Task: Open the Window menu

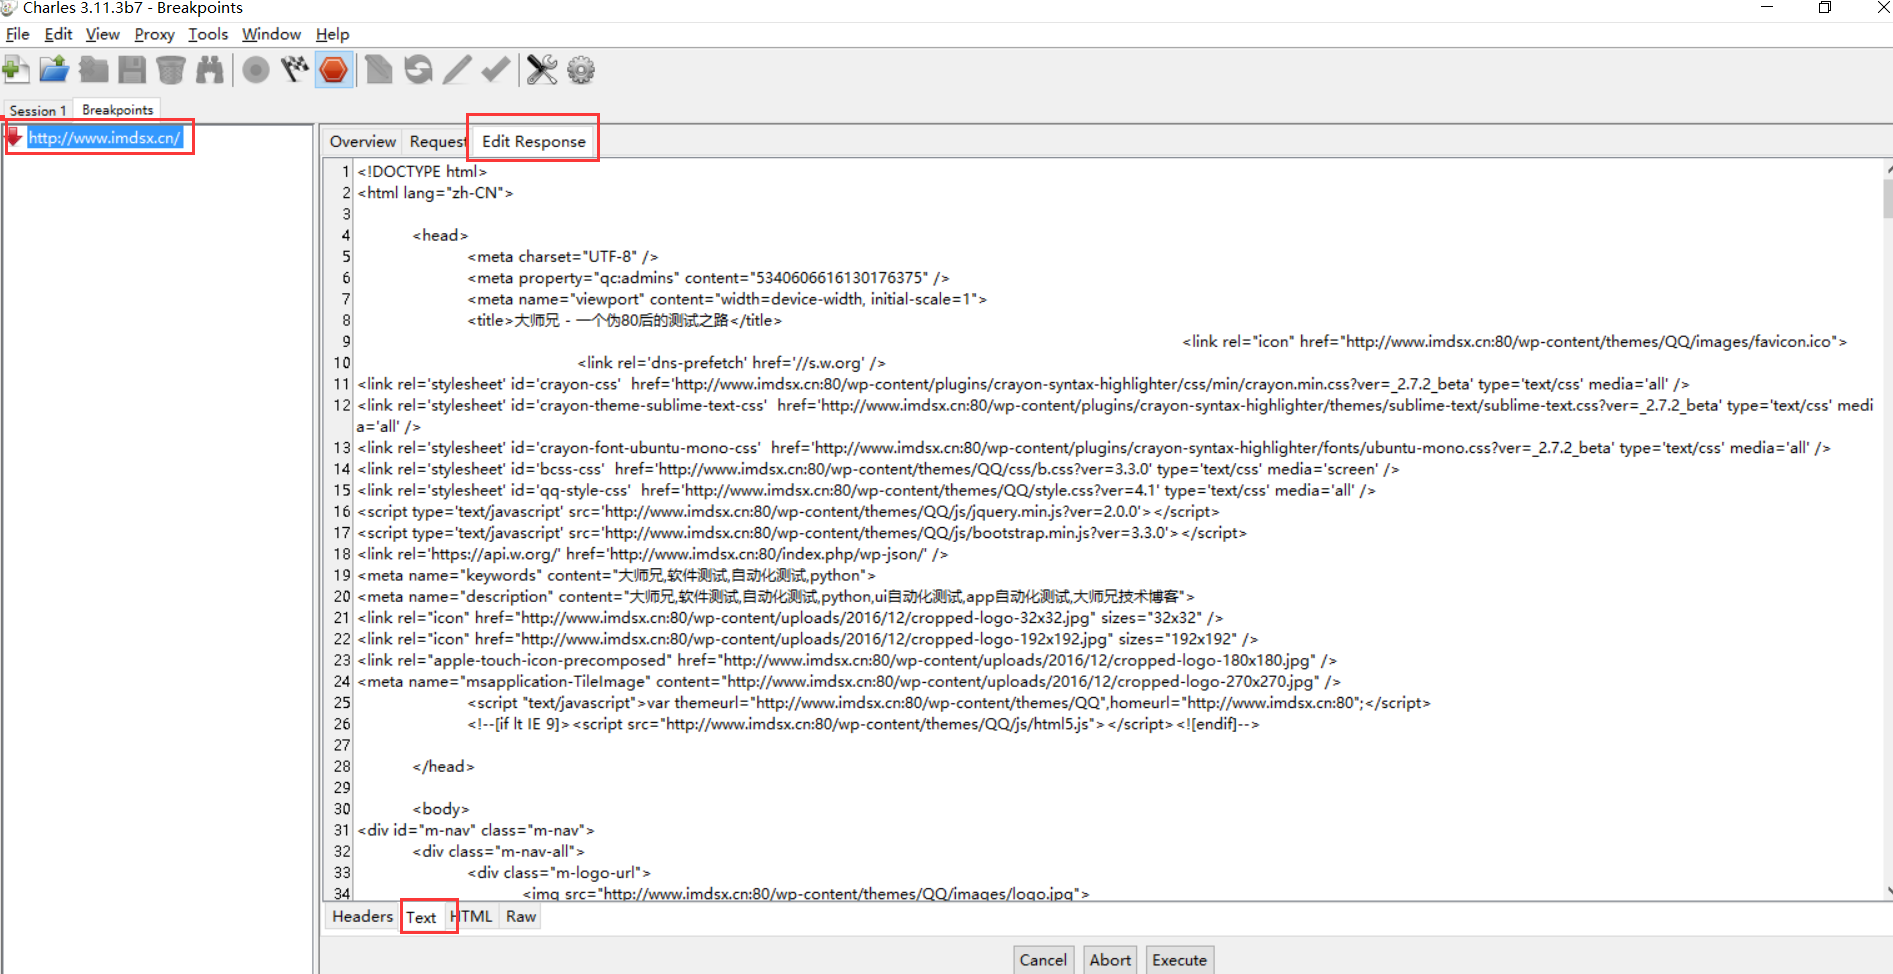Action: tap(271, 34)
